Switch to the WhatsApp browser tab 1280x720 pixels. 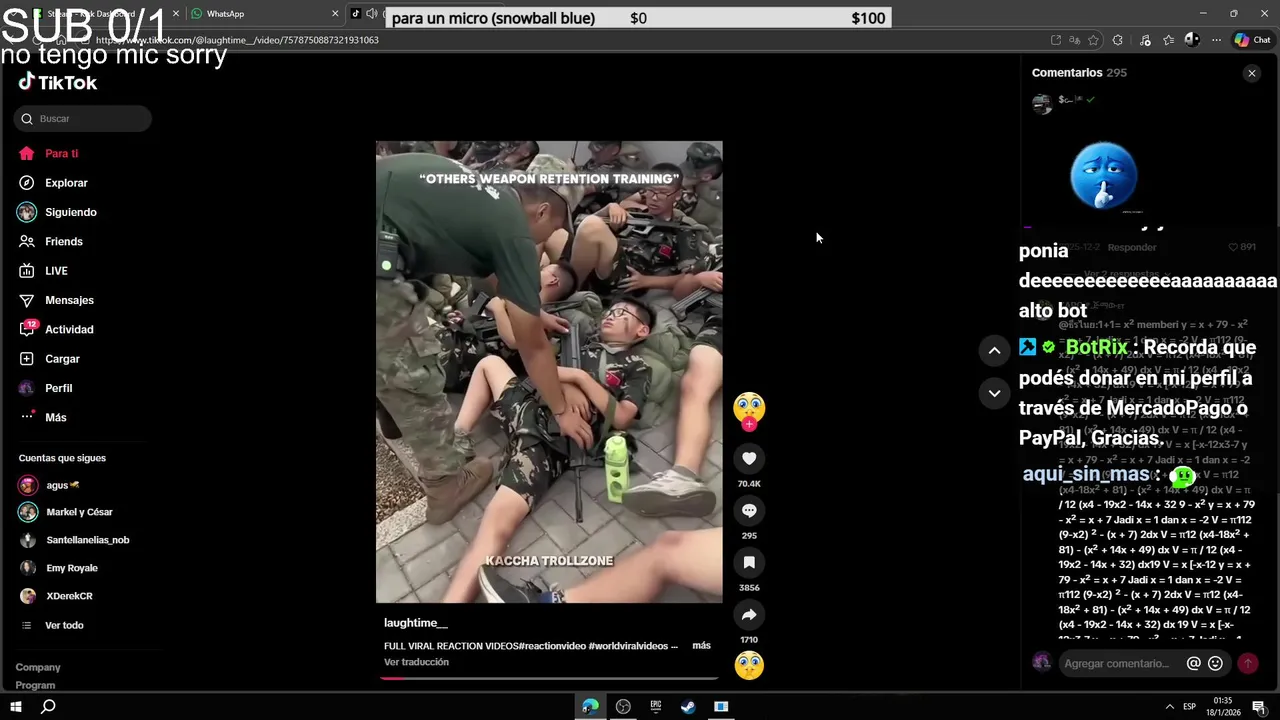coord(263,14)
